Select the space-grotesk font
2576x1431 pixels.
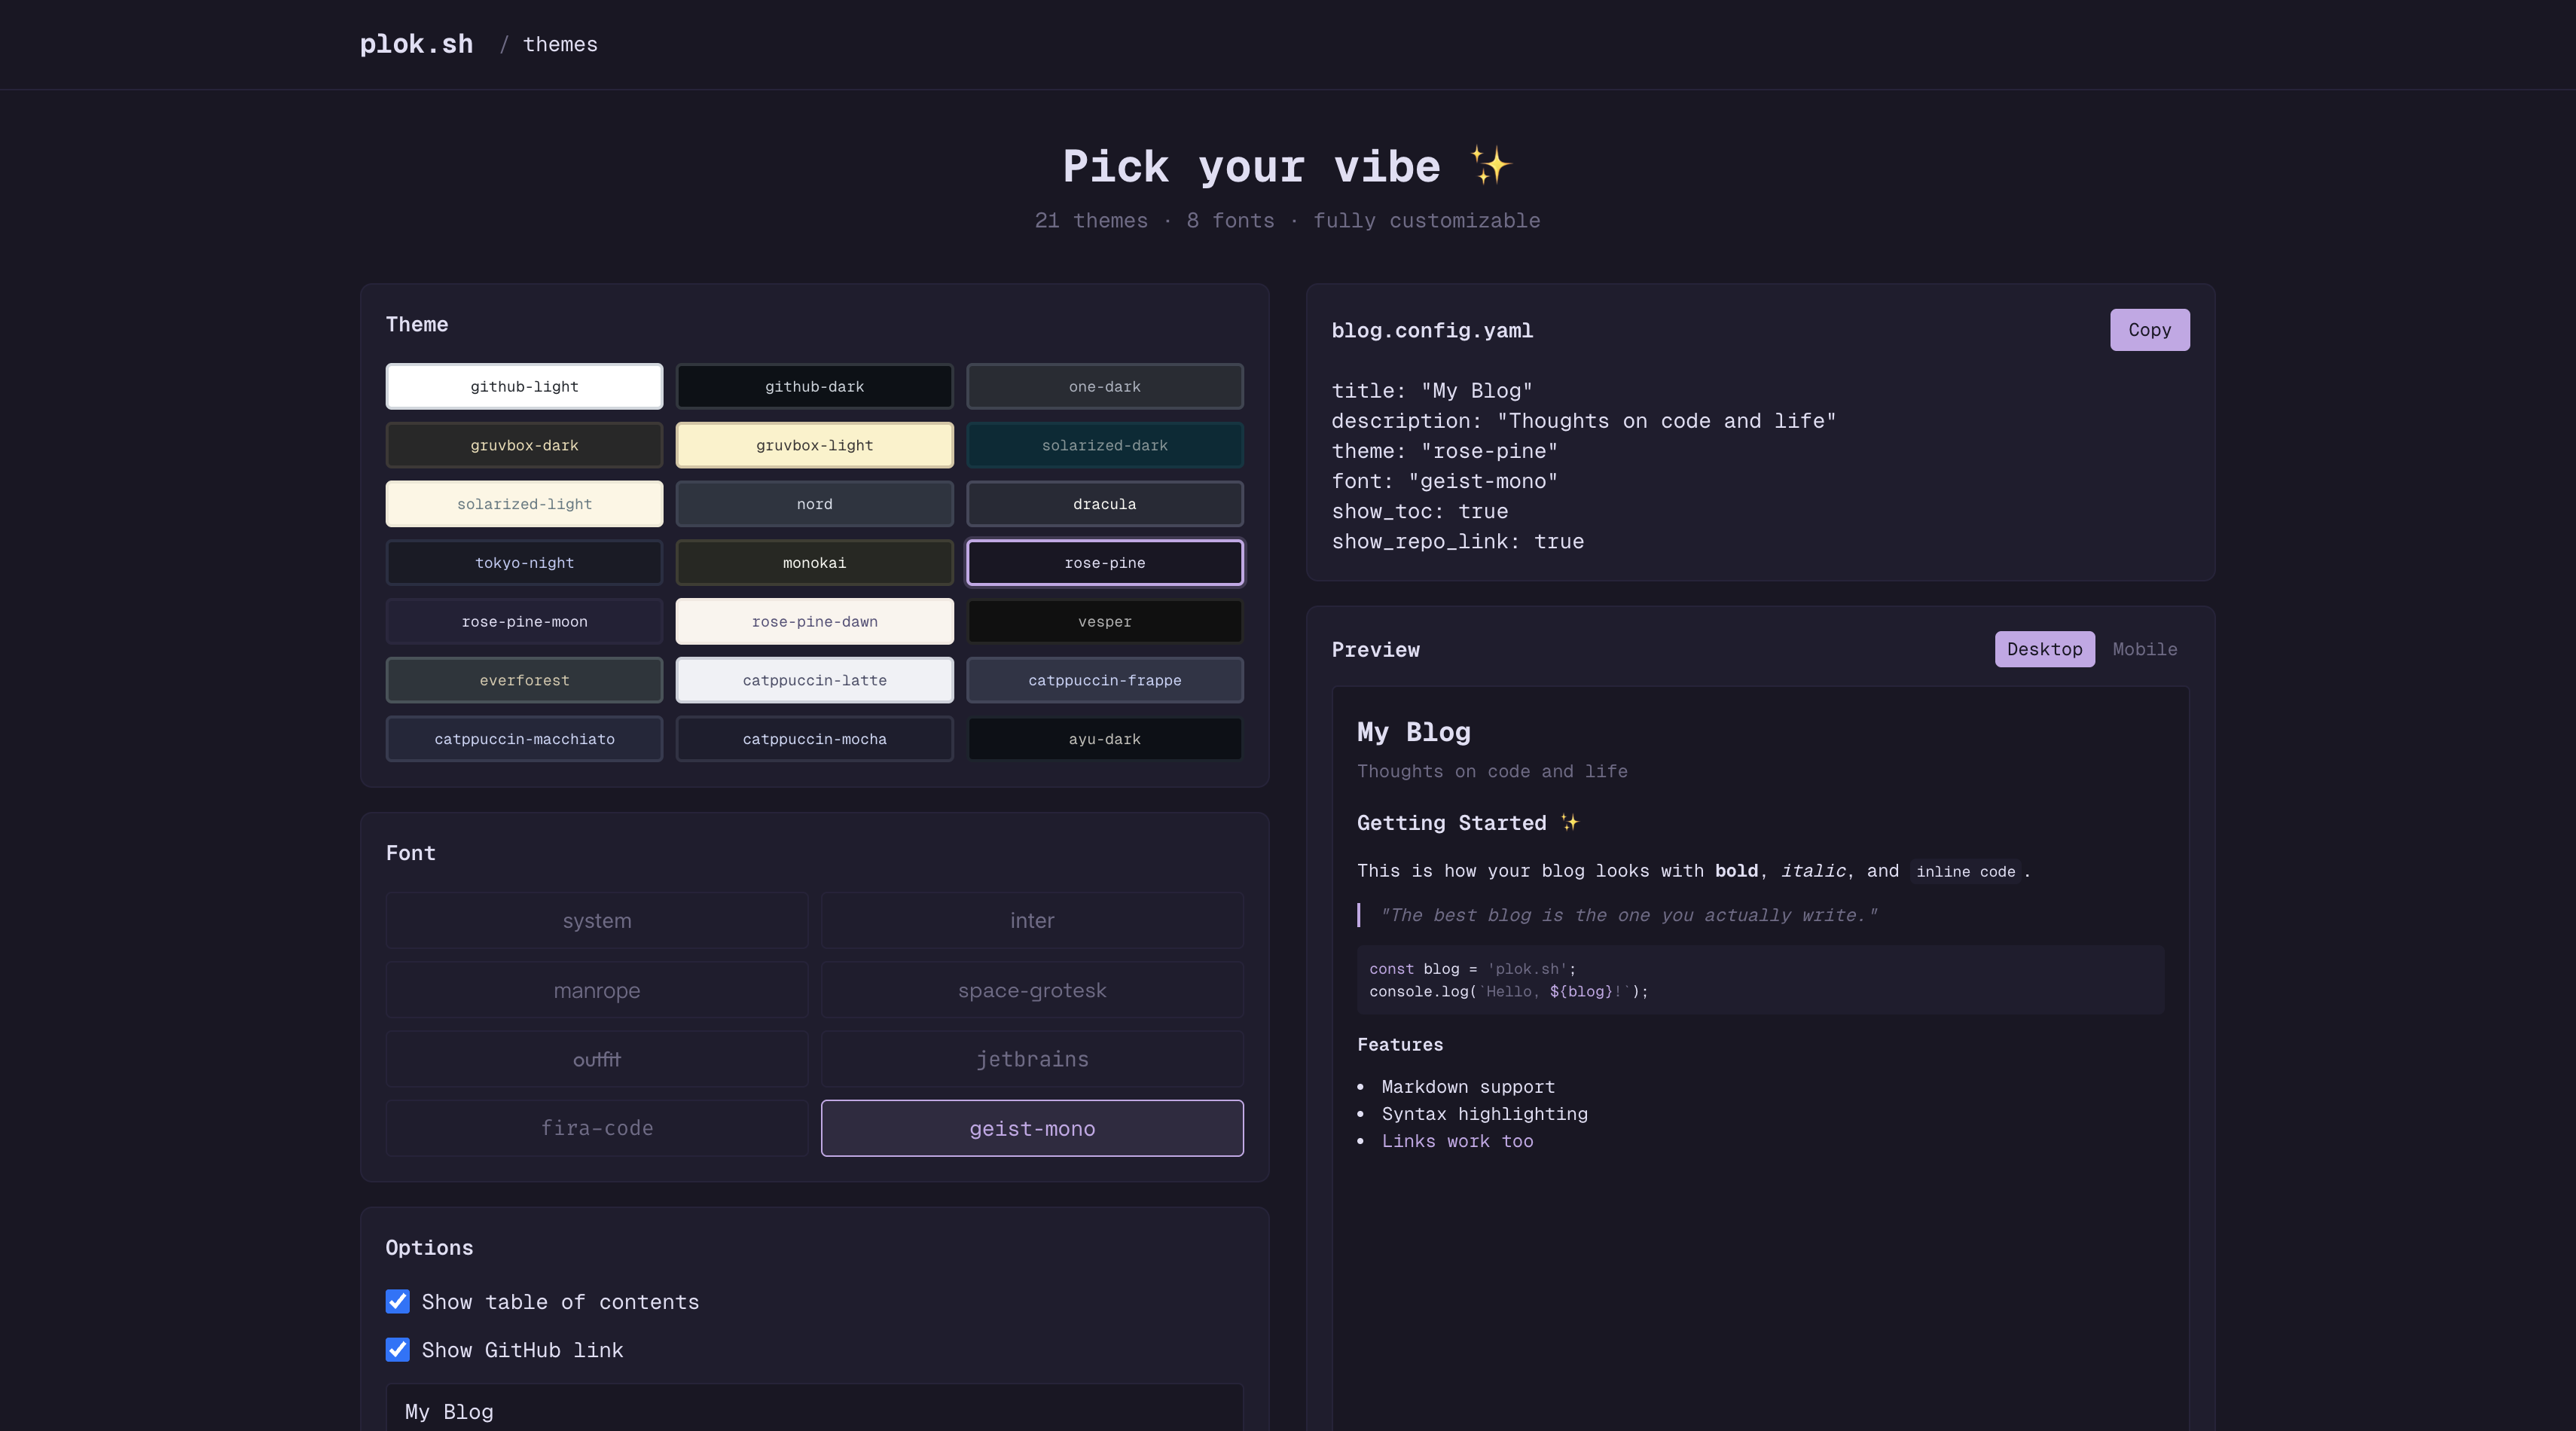click(1032, 989)
